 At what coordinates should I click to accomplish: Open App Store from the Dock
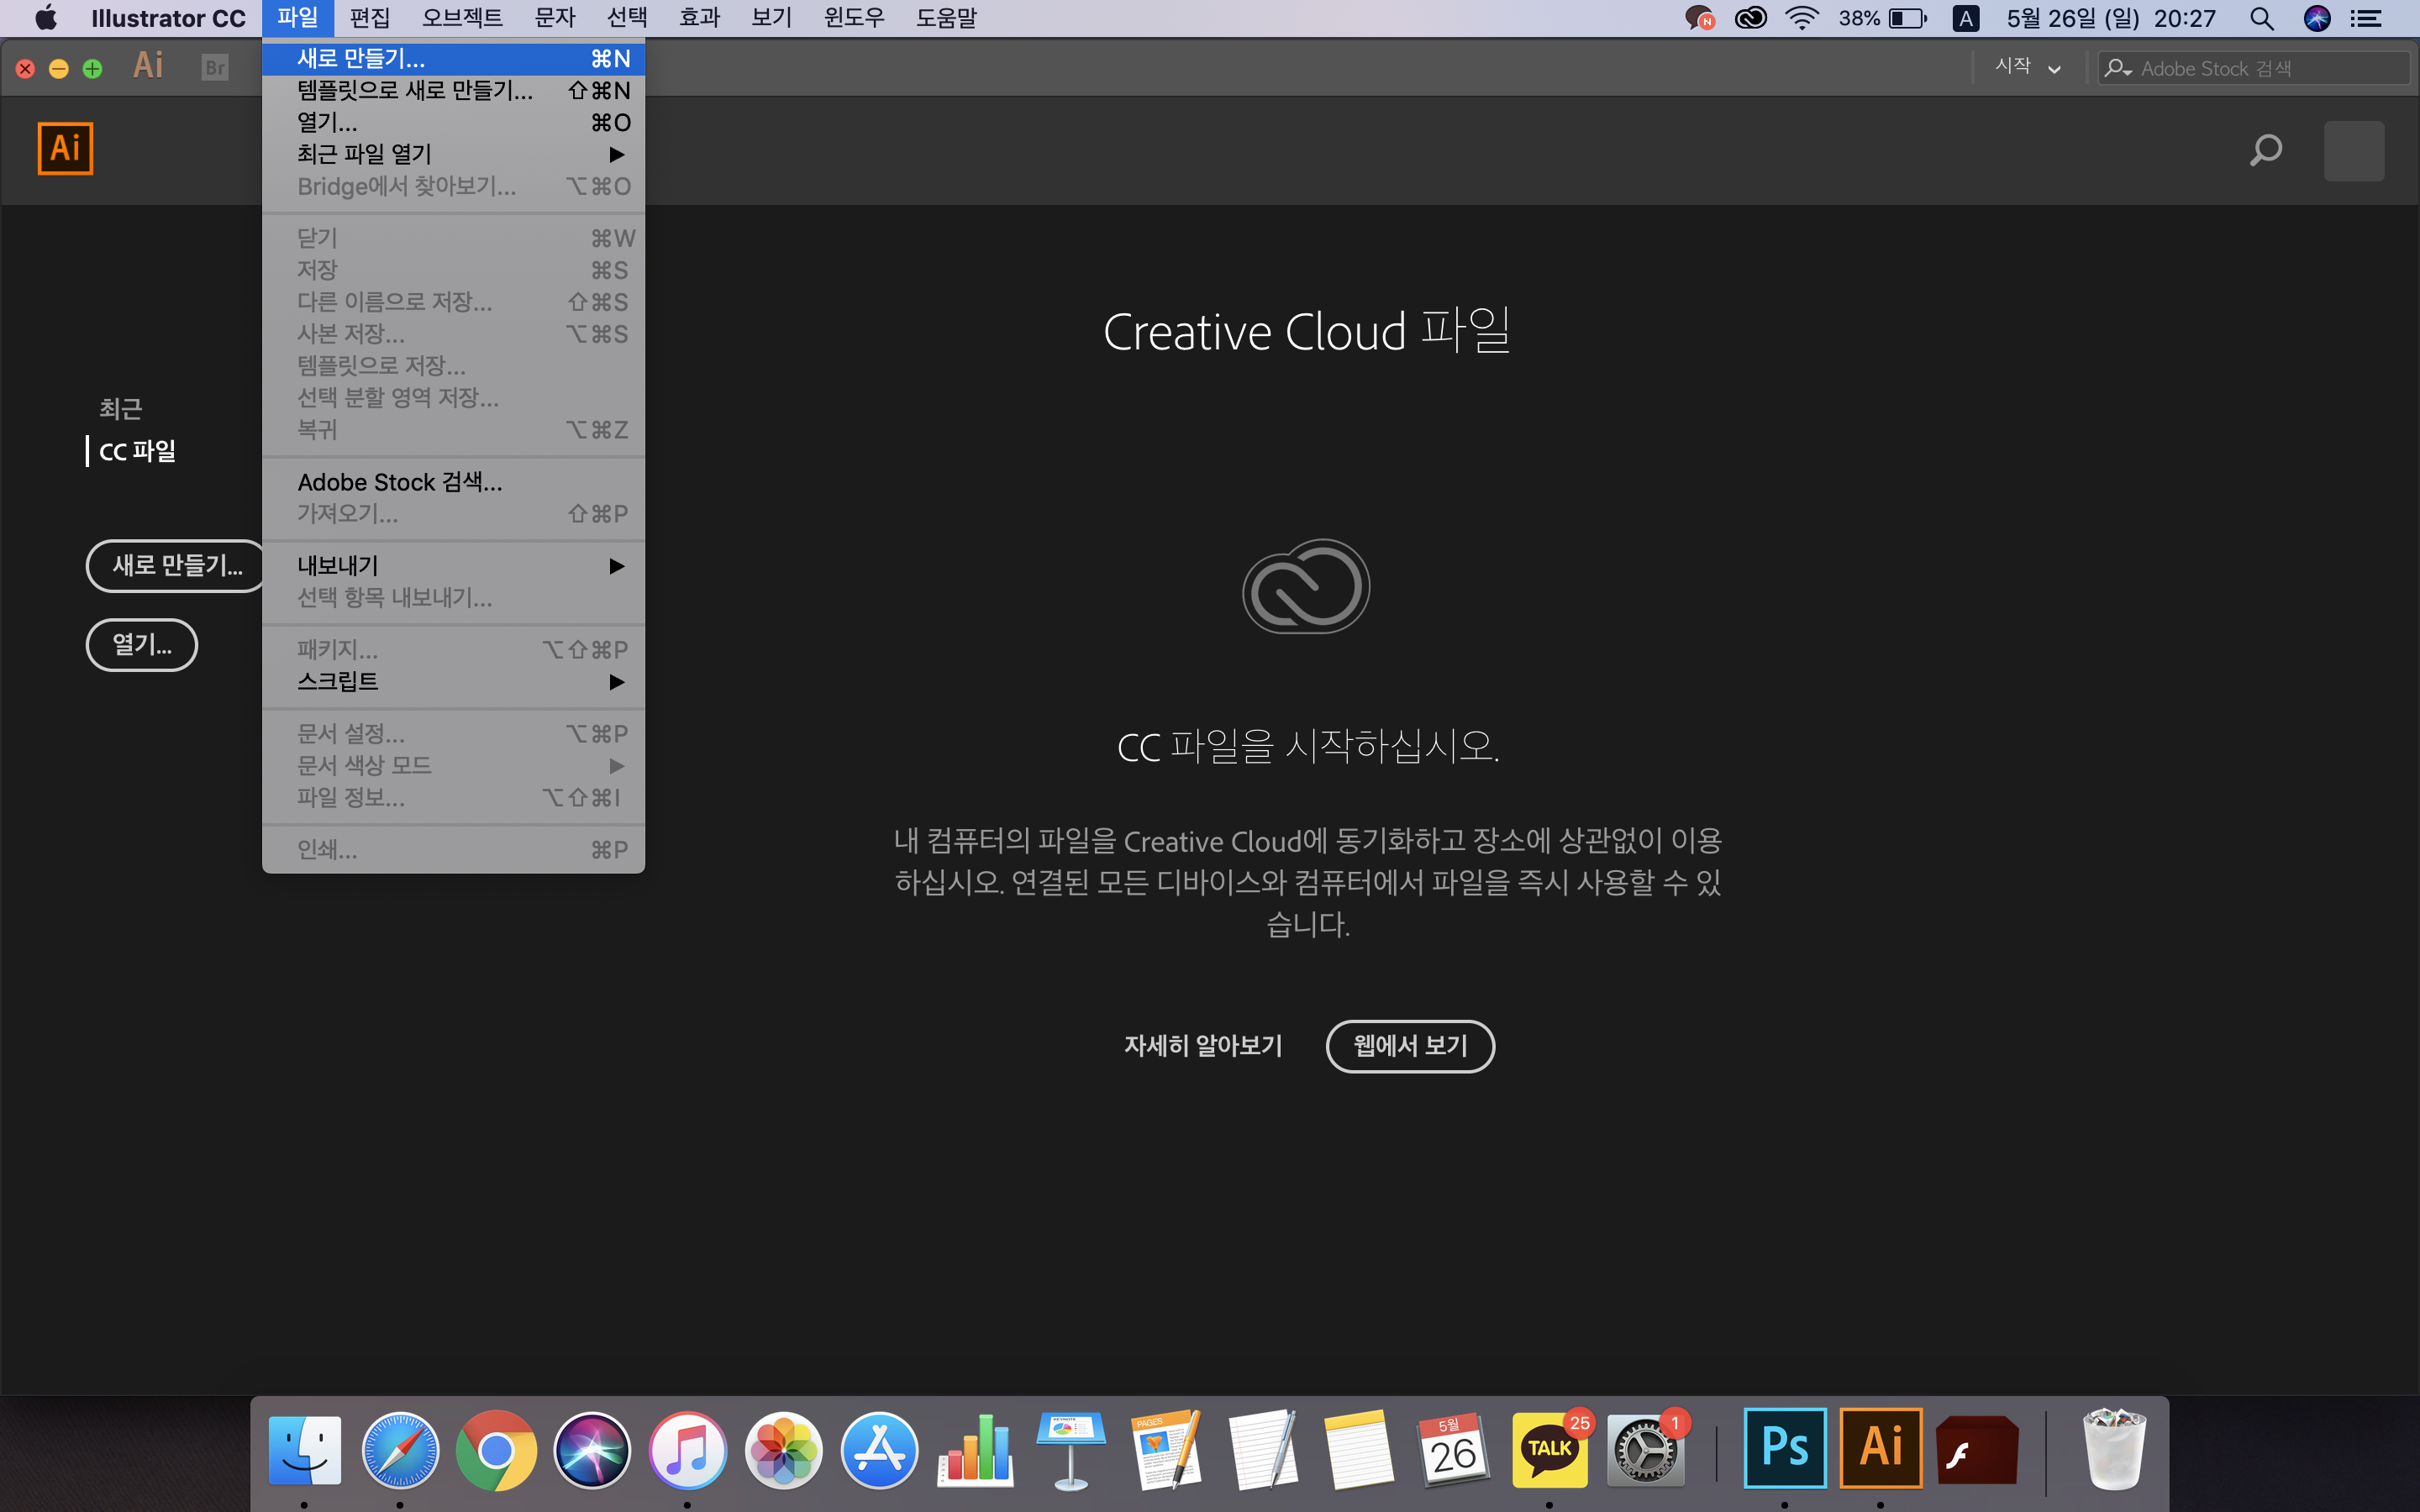point(879,1449)
